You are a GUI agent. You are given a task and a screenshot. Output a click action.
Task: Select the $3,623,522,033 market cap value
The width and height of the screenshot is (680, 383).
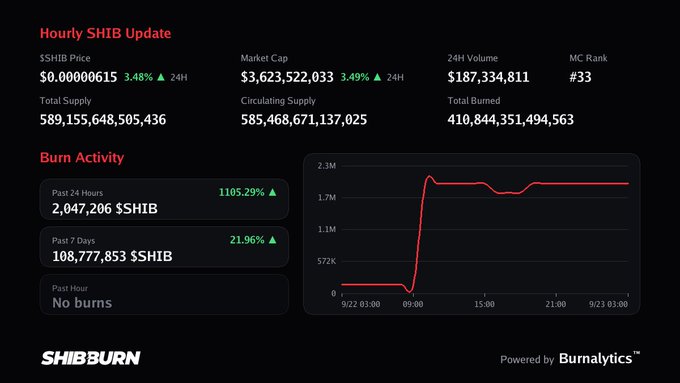287,77
